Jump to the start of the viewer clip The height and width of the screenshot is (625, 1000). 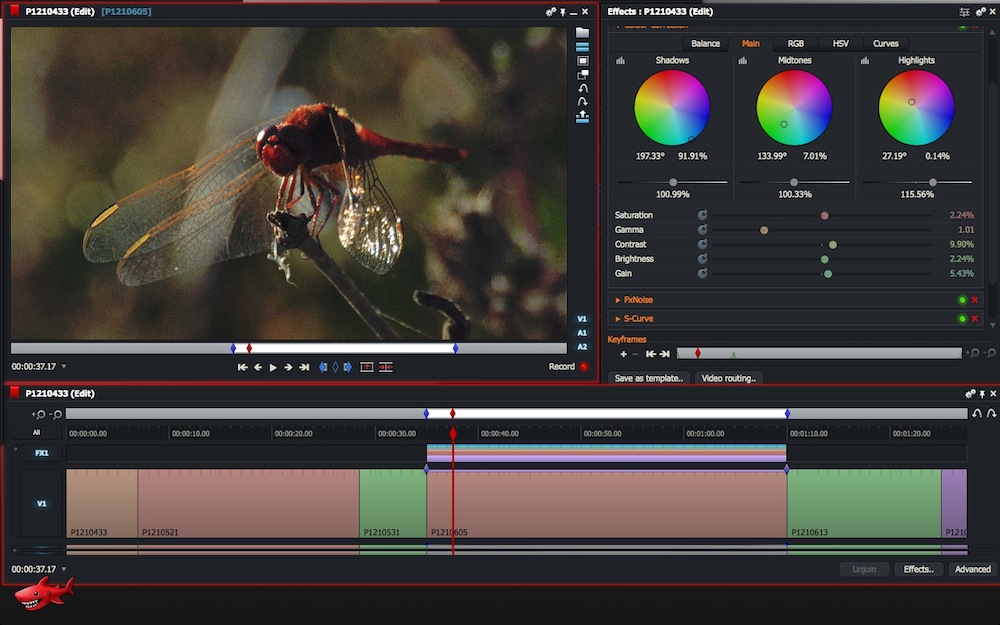pos(242,367)
